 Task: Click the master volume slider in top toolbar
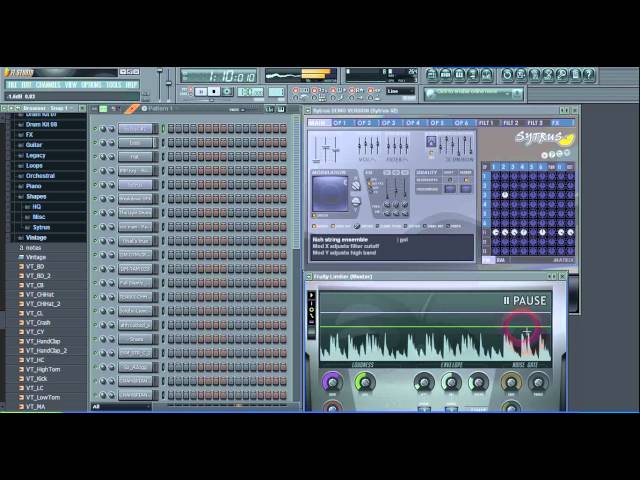(x=160, y=85)
